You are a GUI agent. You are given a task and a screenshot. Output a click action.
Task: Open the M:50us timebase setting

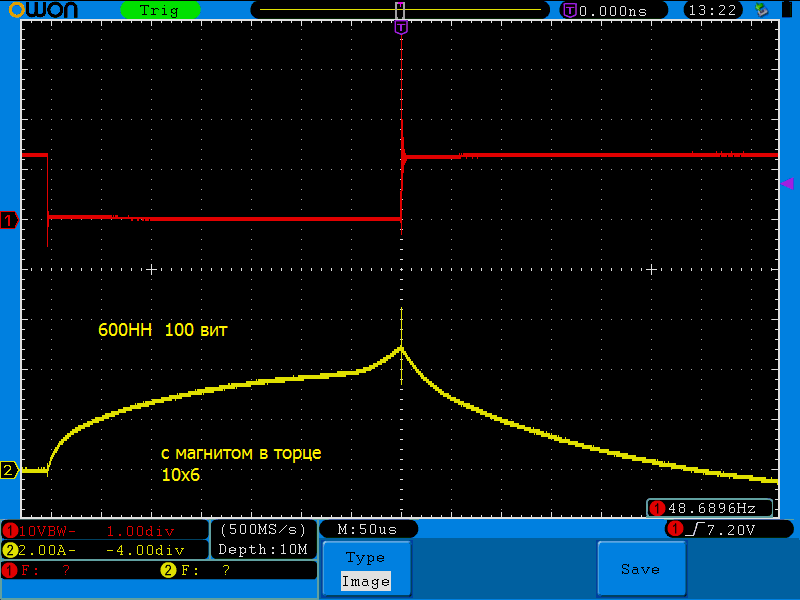(x=367, y=528)
